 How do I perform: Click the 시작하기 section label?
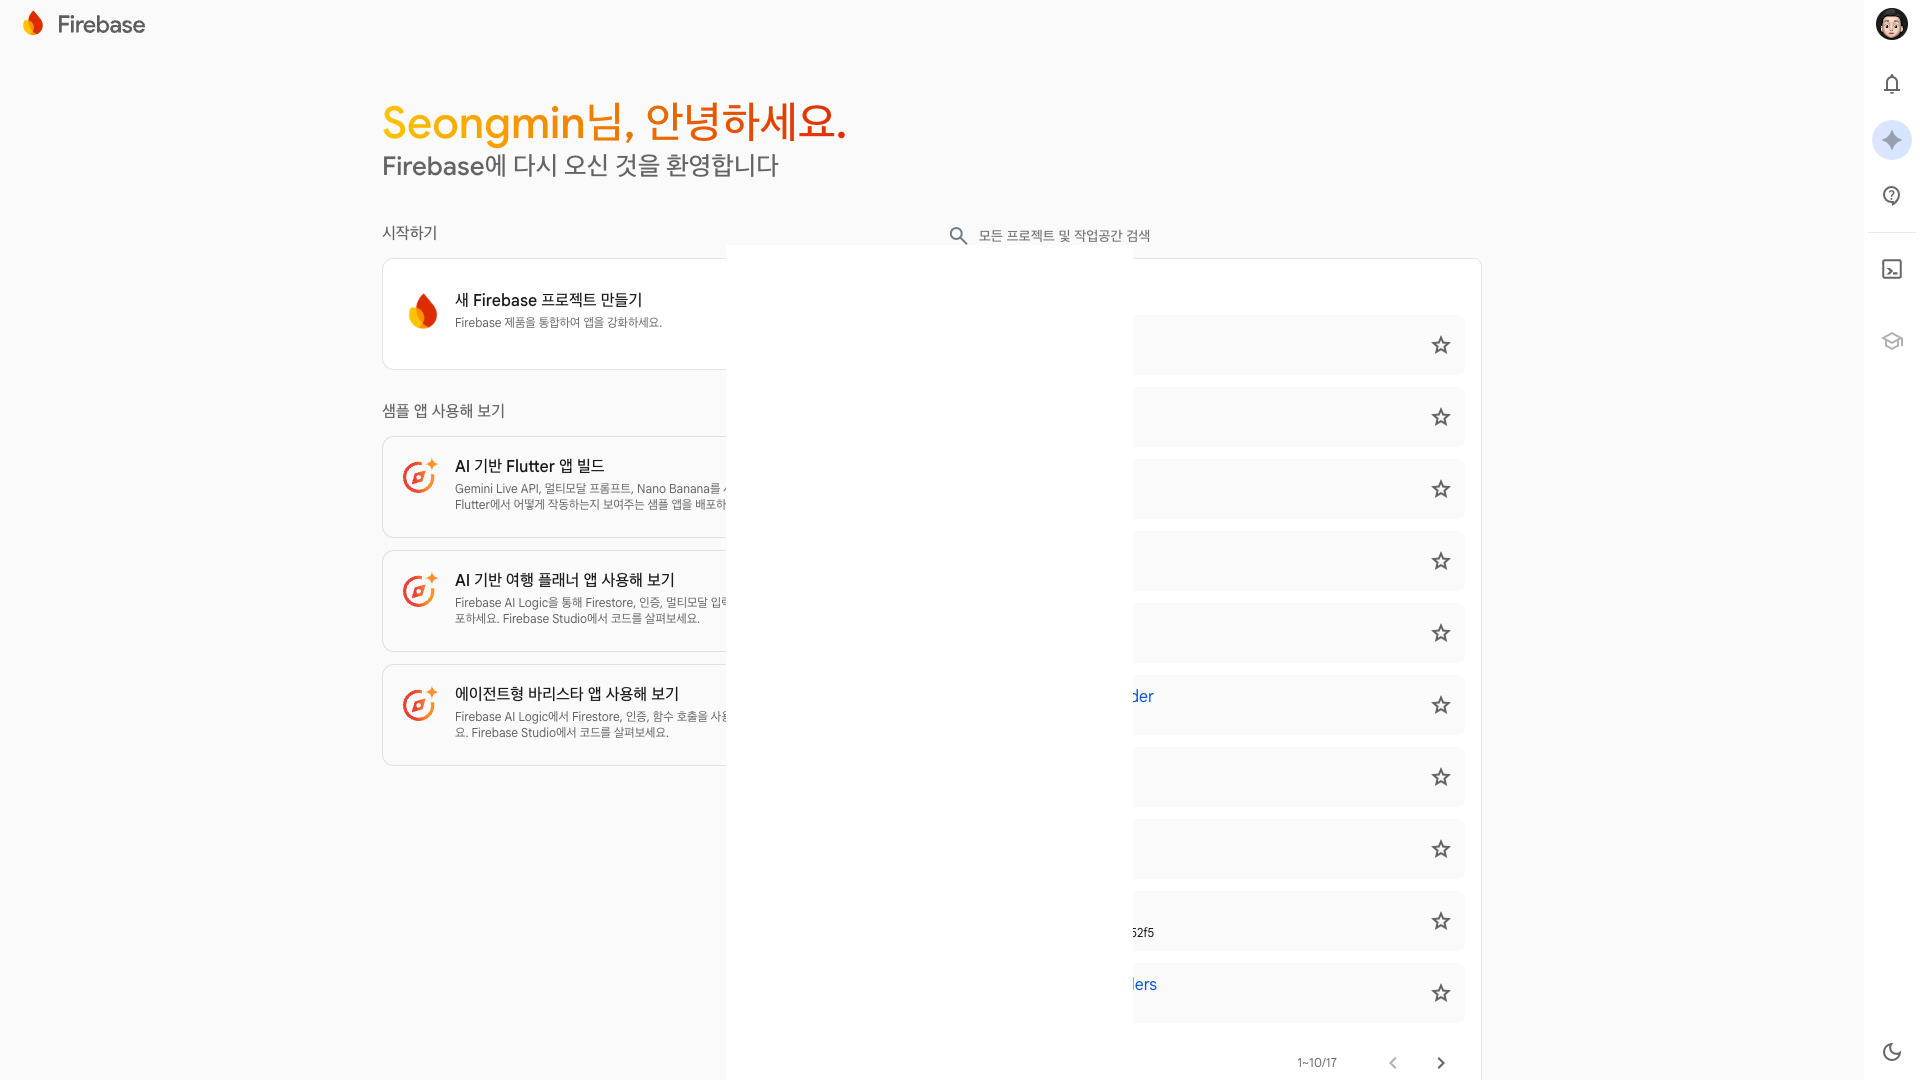coord(409,233)
